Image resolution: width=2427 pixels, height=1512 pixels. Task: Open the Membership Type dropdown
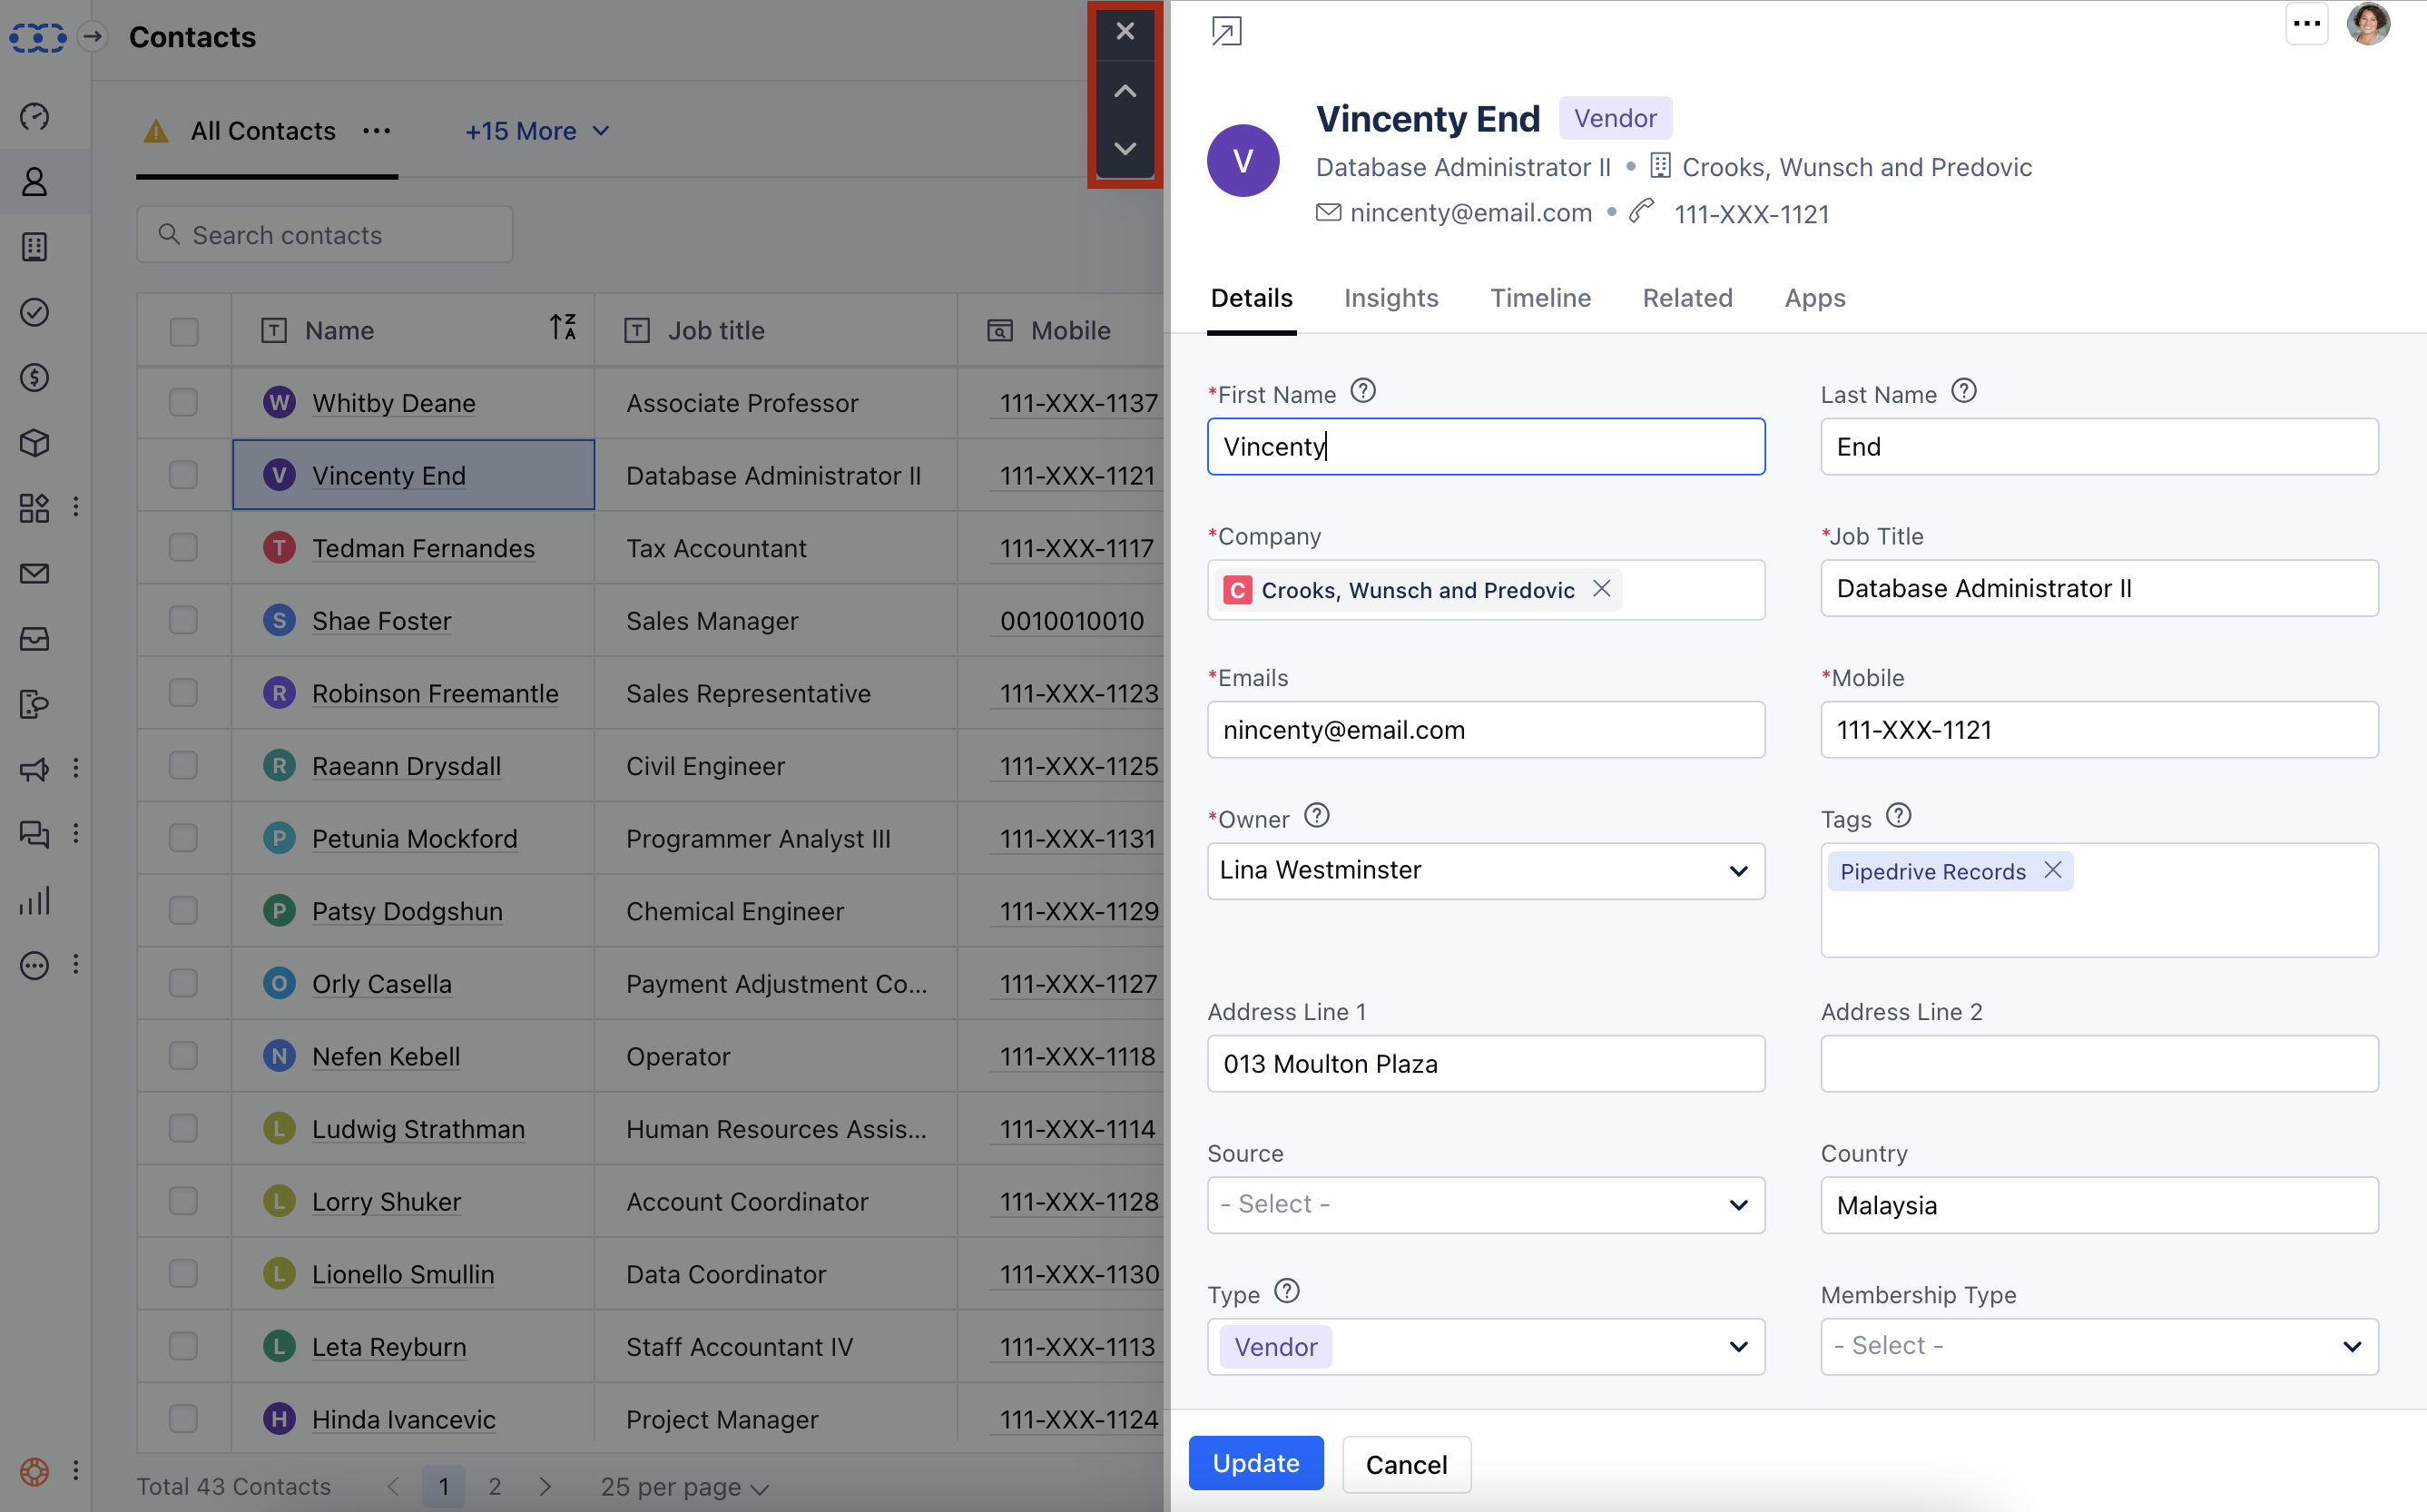pyautogui.click(x=2098, y=1346)
